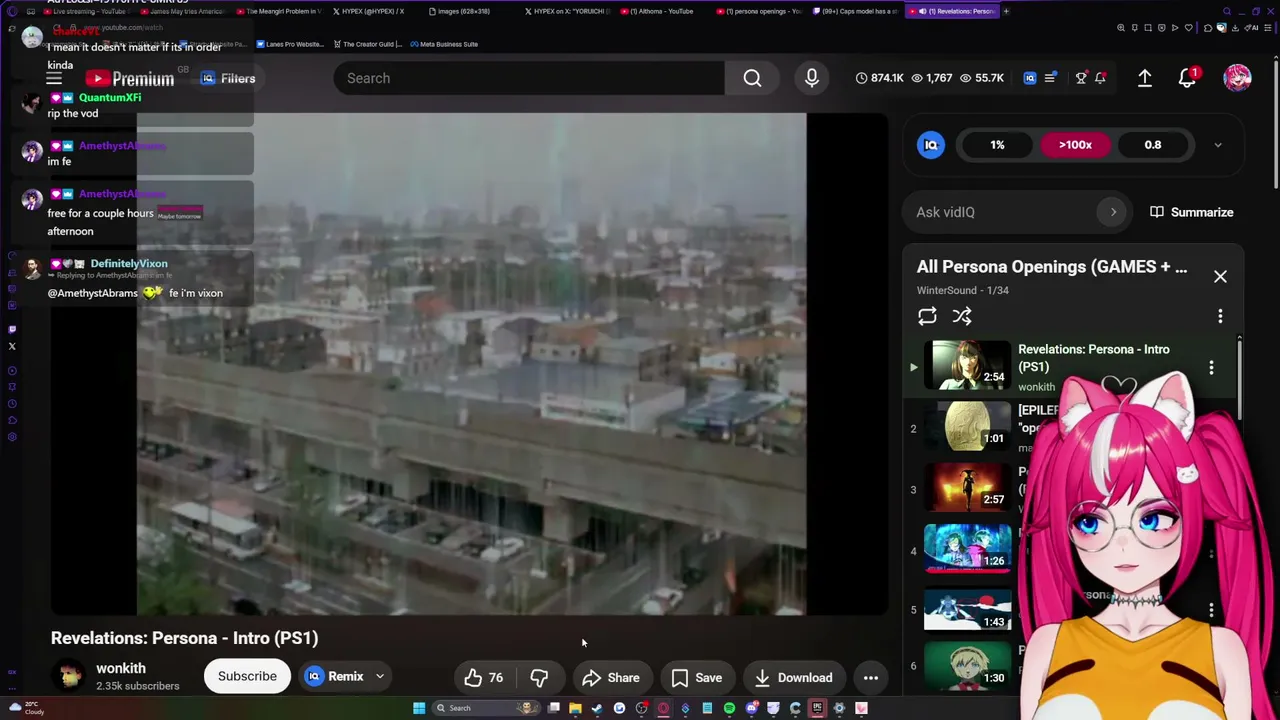Share the video

click(x=611, y=677)
